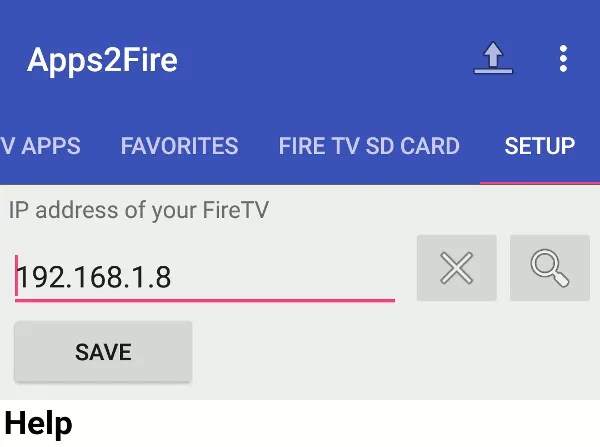Search network for FireTV devices
This screenshot has width=600, height=447.
click(549, 268)
